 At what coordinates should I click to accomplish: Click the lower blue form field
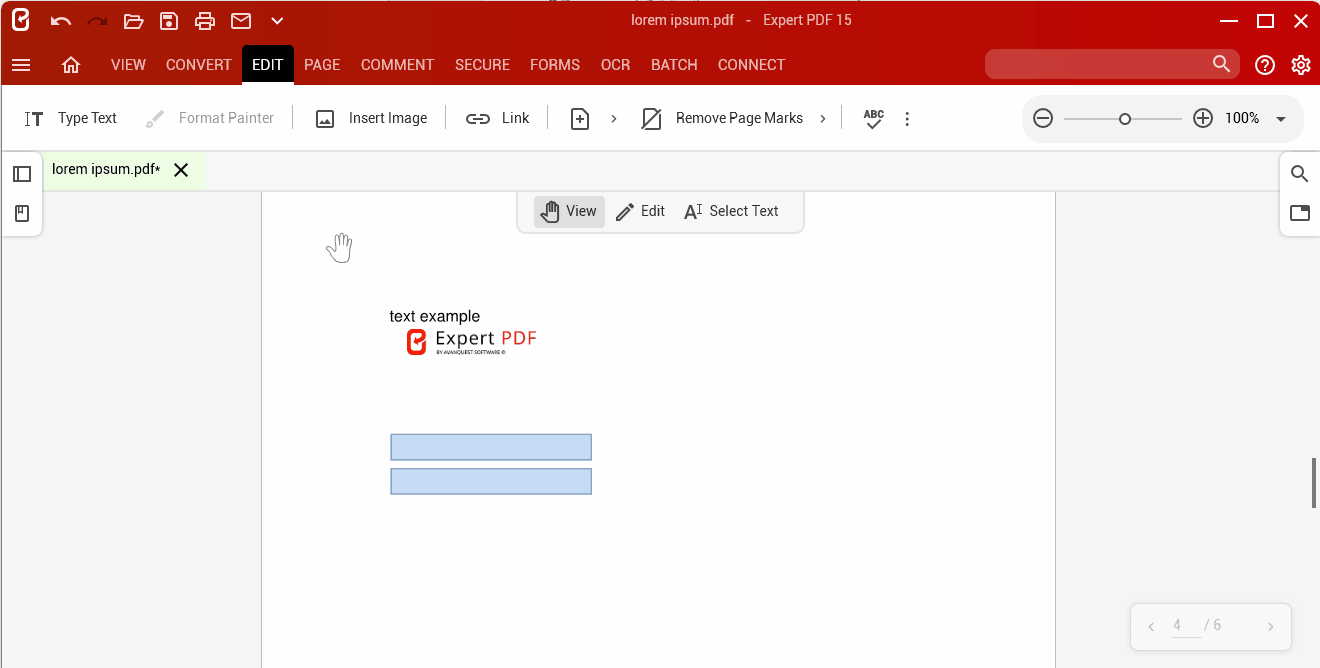(491, 481)
